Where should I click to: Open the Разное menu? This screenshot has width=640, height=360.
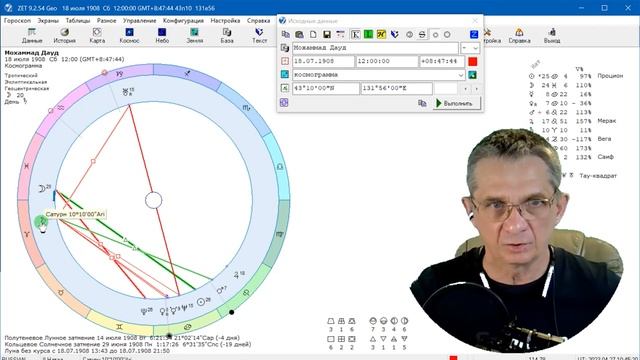(x=107, y=20)
